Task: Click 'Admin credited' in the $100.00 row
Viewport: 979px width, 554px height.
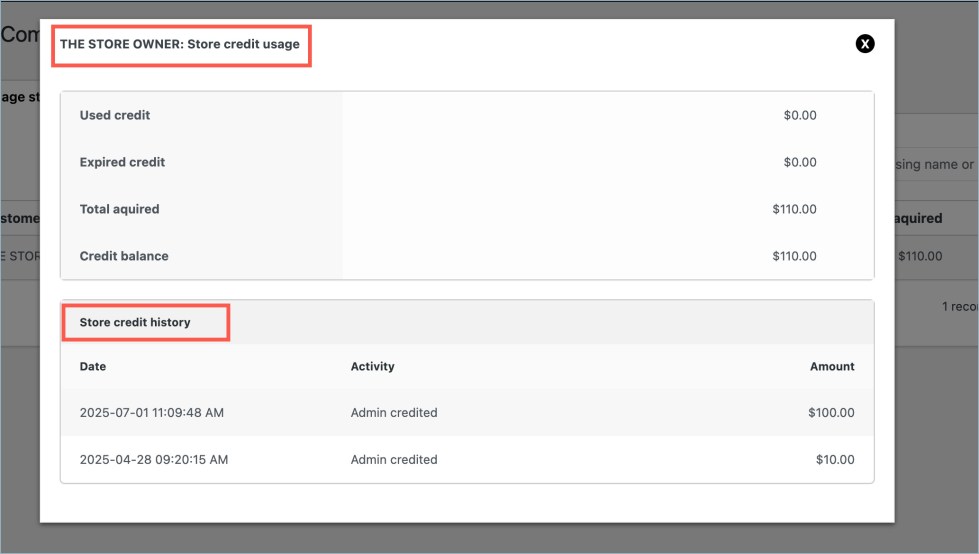Action: (394, 412)
